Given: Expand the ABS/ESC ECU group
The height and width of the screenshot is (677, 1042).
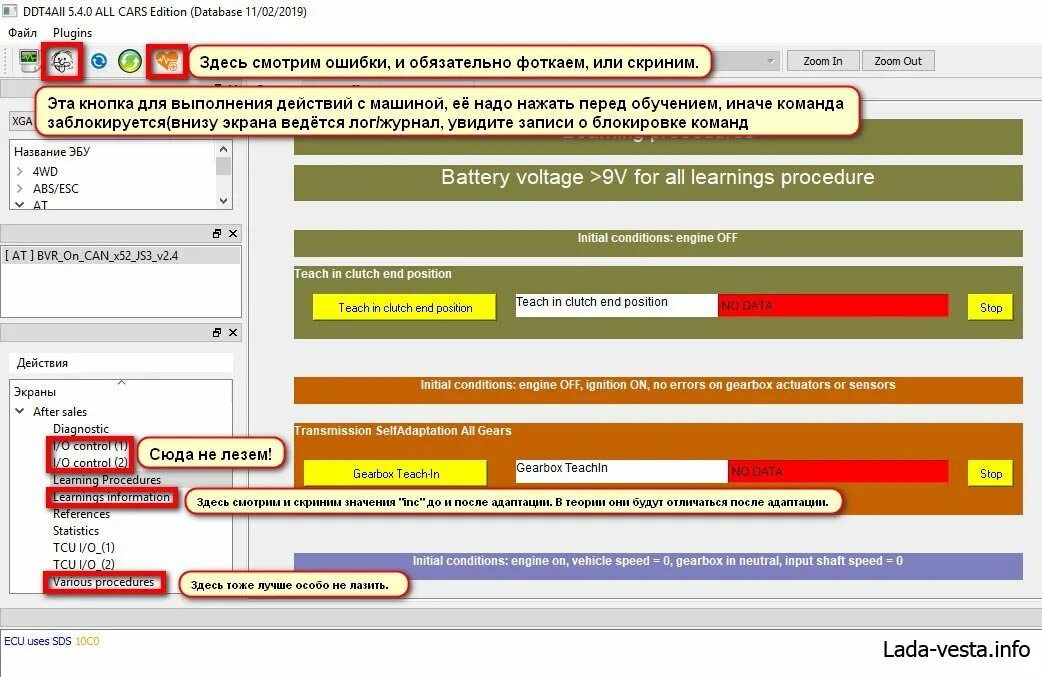Looking at the screenshot, I should (20, 189).
